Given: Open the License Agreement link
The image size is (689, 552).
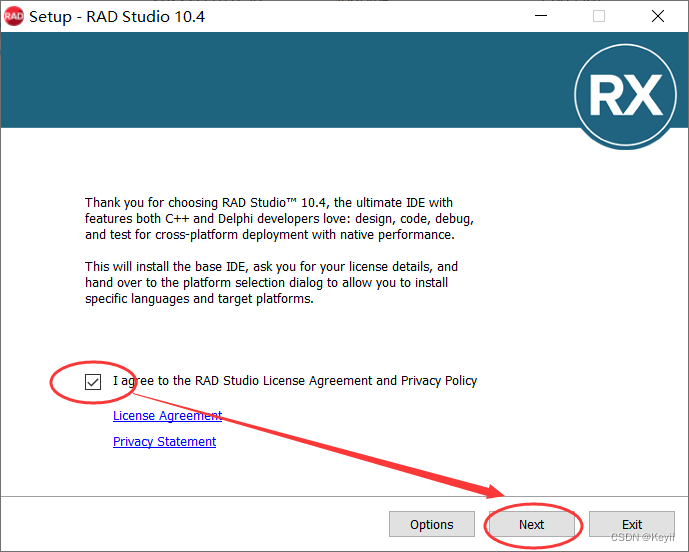Looking at the screenshot, I should (x=167, y=415).
